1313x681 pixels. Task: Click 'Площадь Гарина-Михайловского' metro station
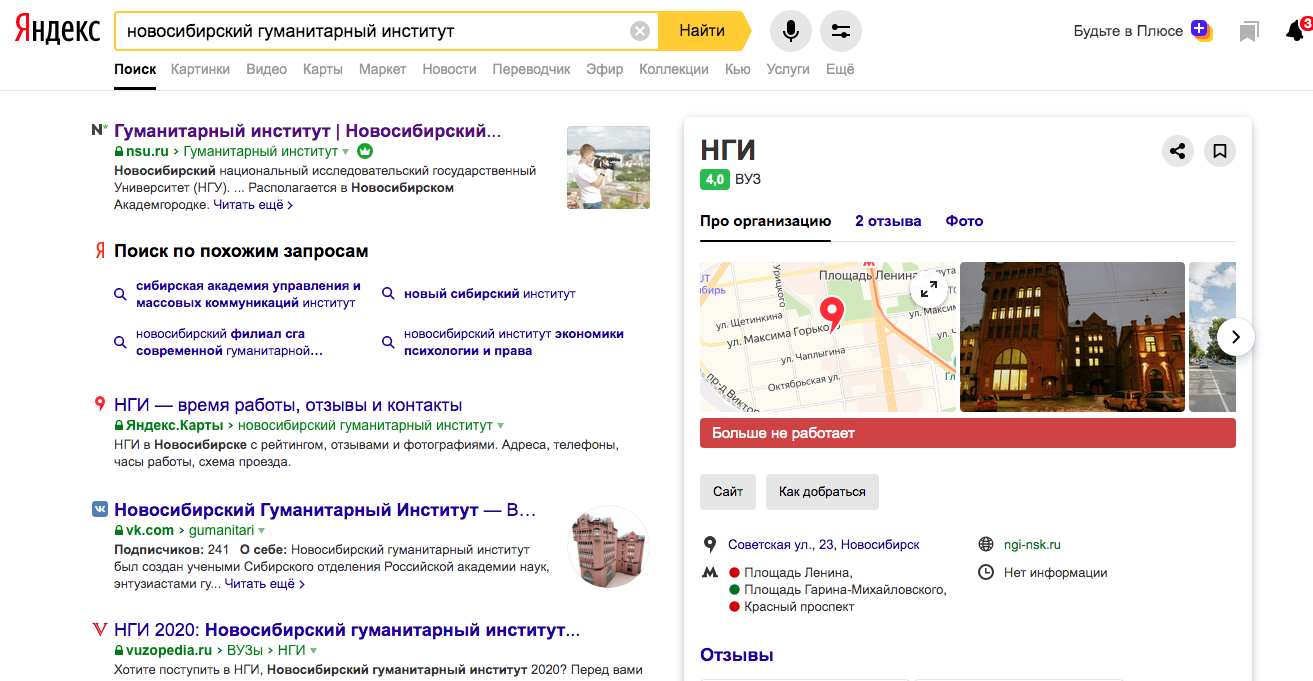[845, 590]
